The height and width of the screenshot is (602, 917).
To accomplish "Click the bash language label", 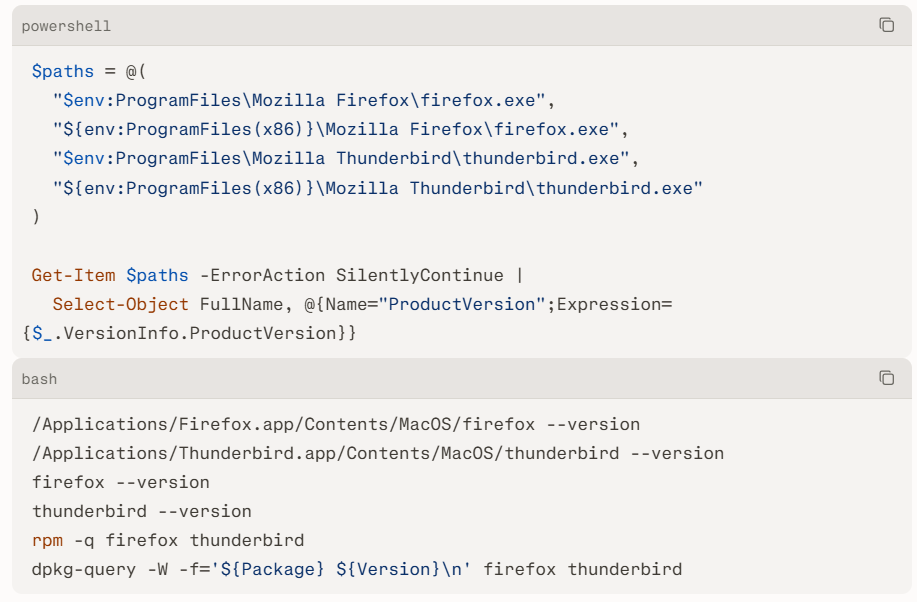I will (x=39, y=379).
